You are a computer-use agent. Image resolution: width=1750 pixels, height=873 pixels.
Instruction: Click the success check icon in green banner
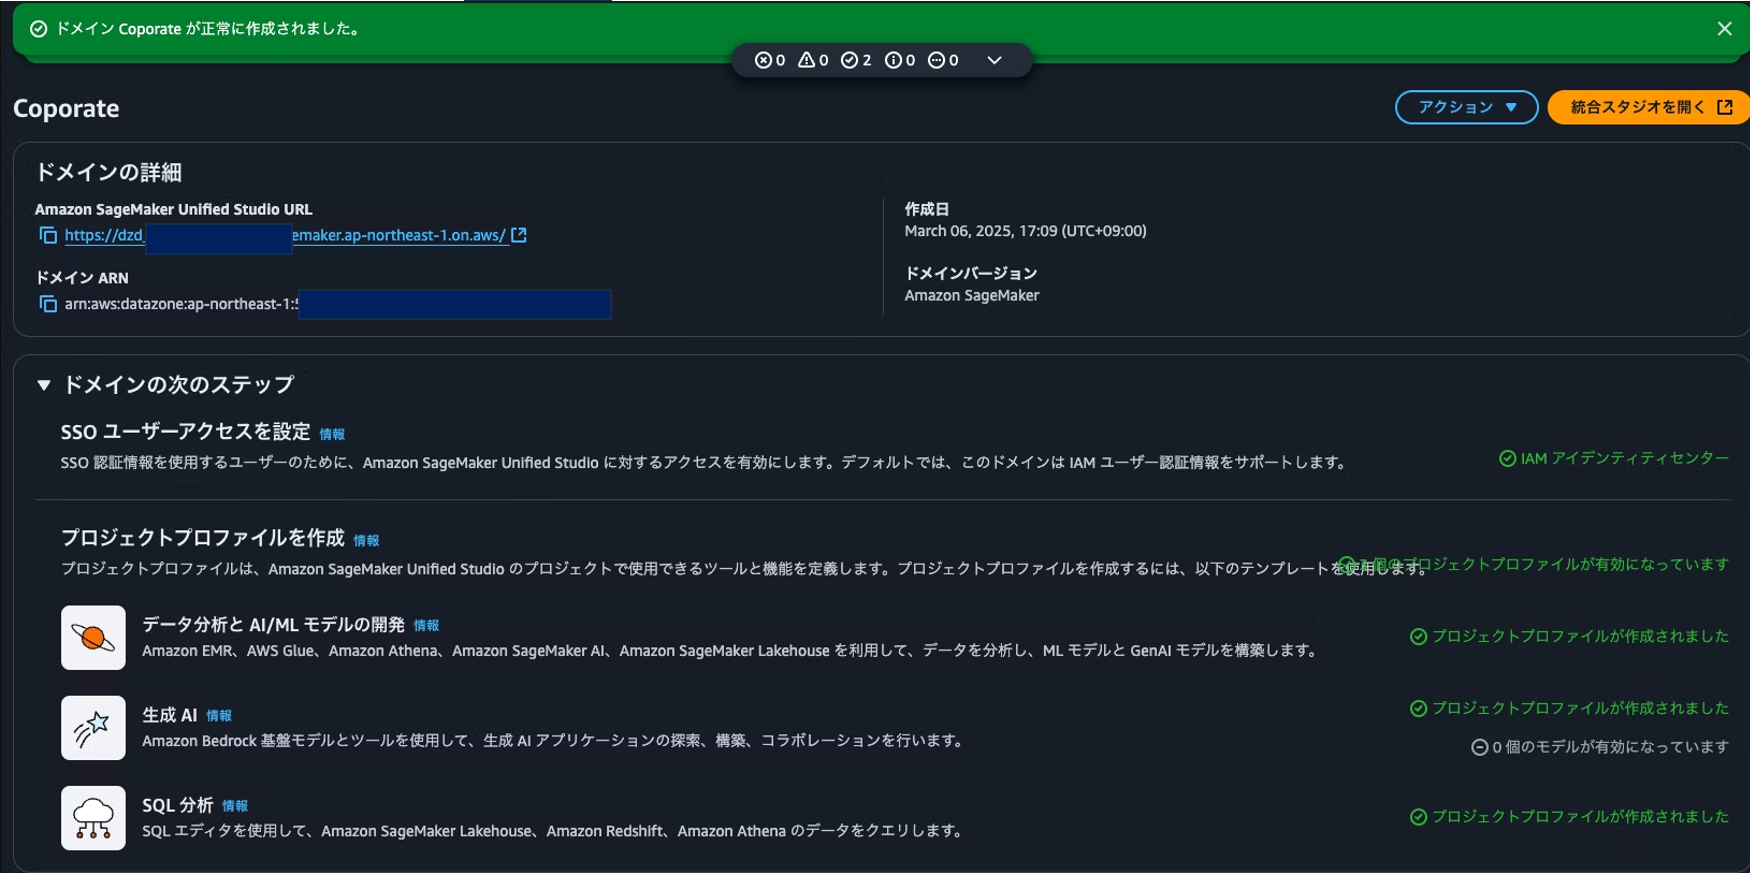38,29
